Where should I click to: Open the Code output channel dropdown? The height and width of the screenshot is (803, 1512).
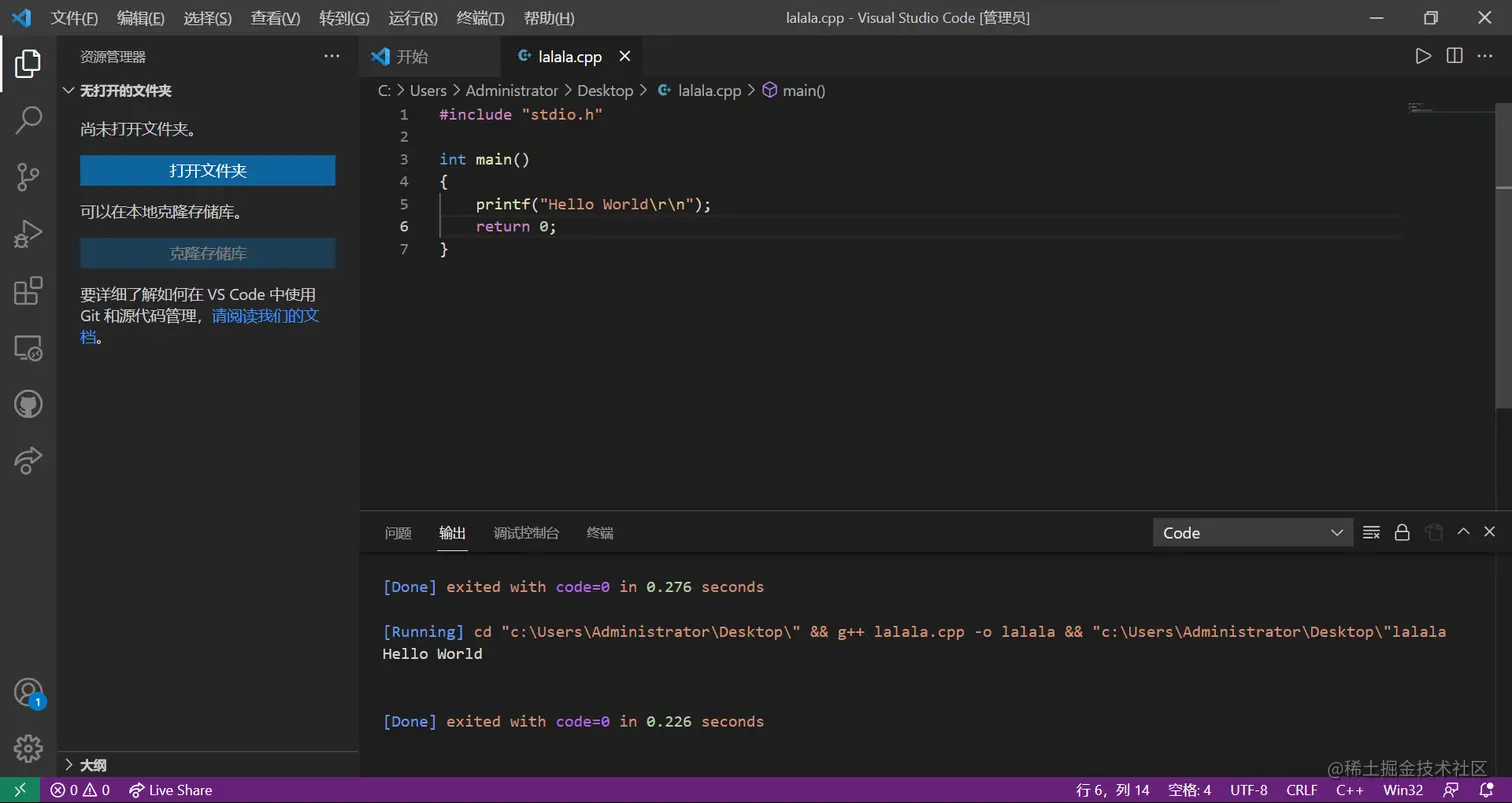1252,533
